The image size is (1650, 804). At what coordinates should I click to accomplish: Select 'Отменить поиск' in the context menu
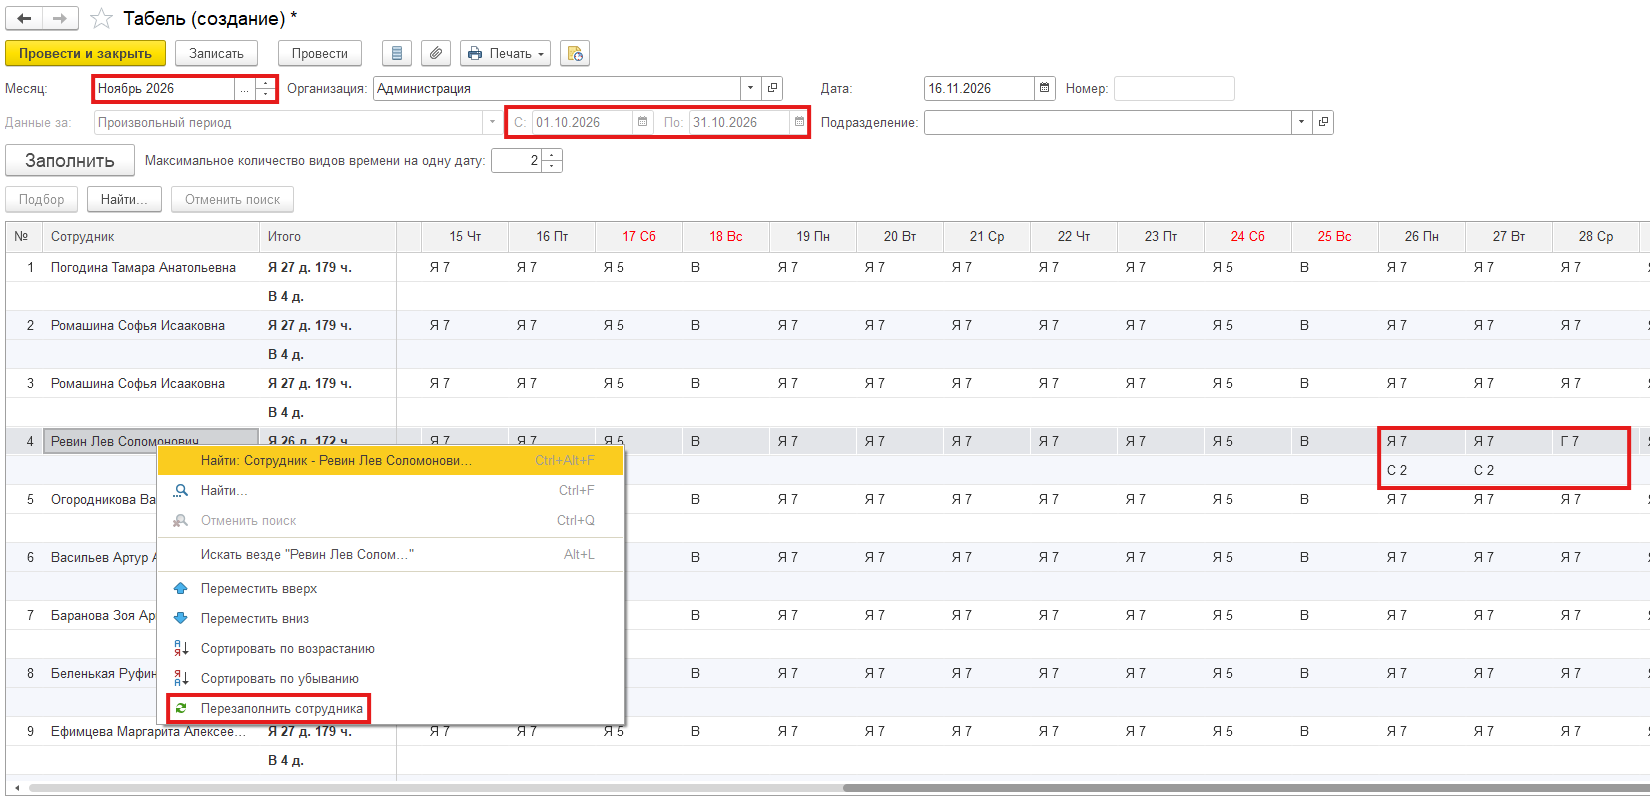coord(391,521)
